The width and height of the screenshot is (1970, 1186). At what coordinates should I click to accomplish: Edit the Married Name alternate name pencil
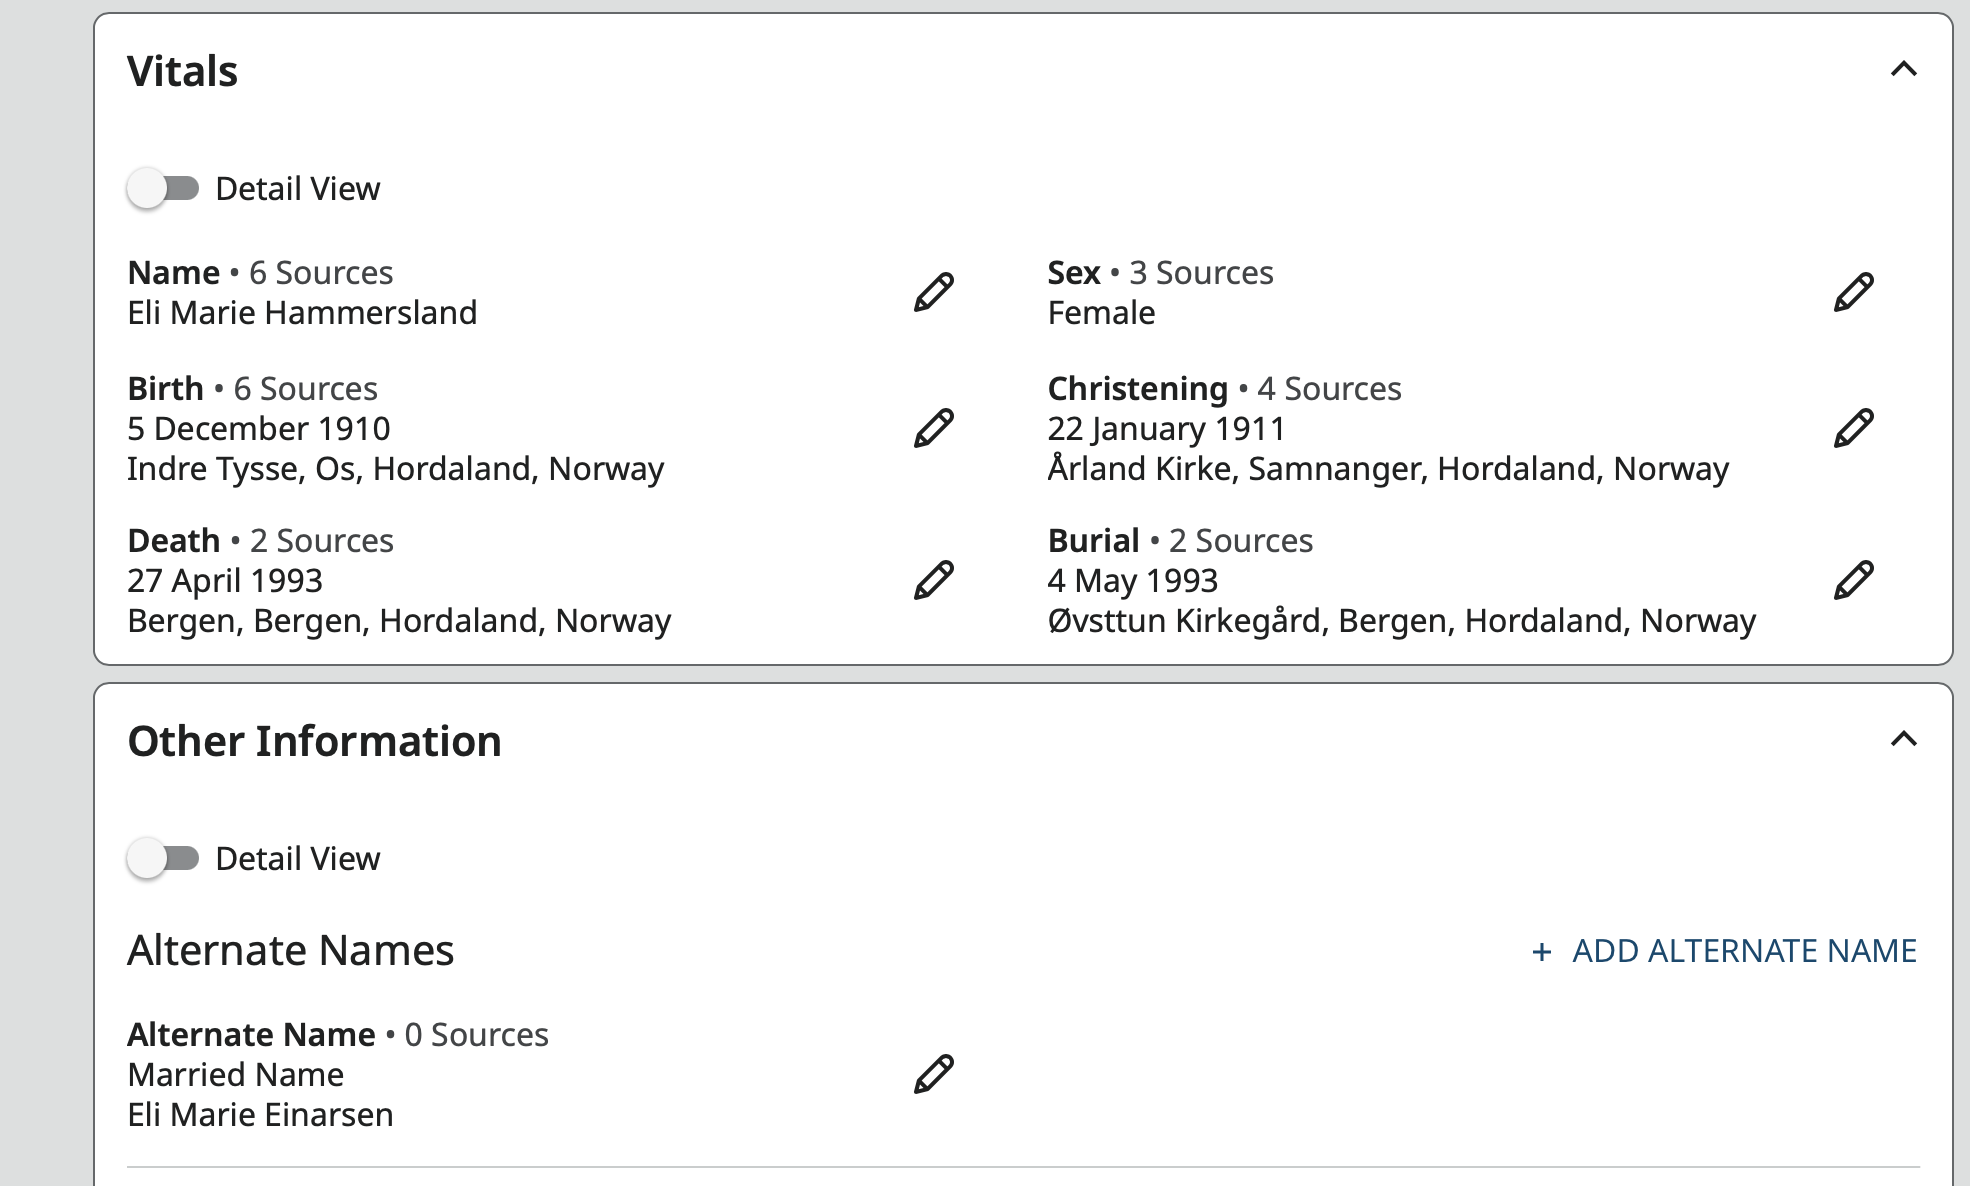933,1074
